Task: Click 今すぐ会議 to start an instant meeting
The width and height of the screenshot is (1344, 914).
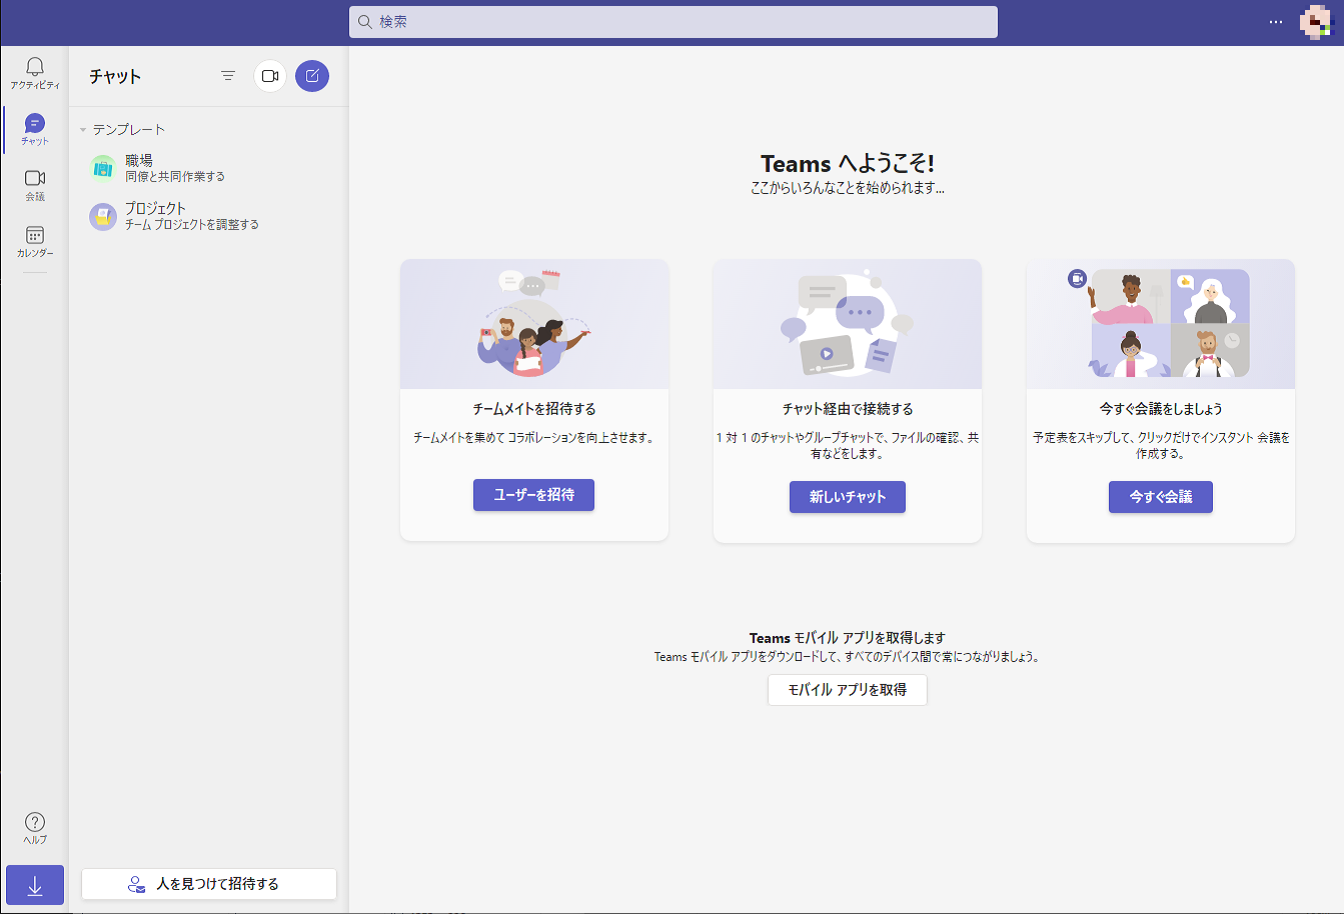Action: coord(1160,497)
